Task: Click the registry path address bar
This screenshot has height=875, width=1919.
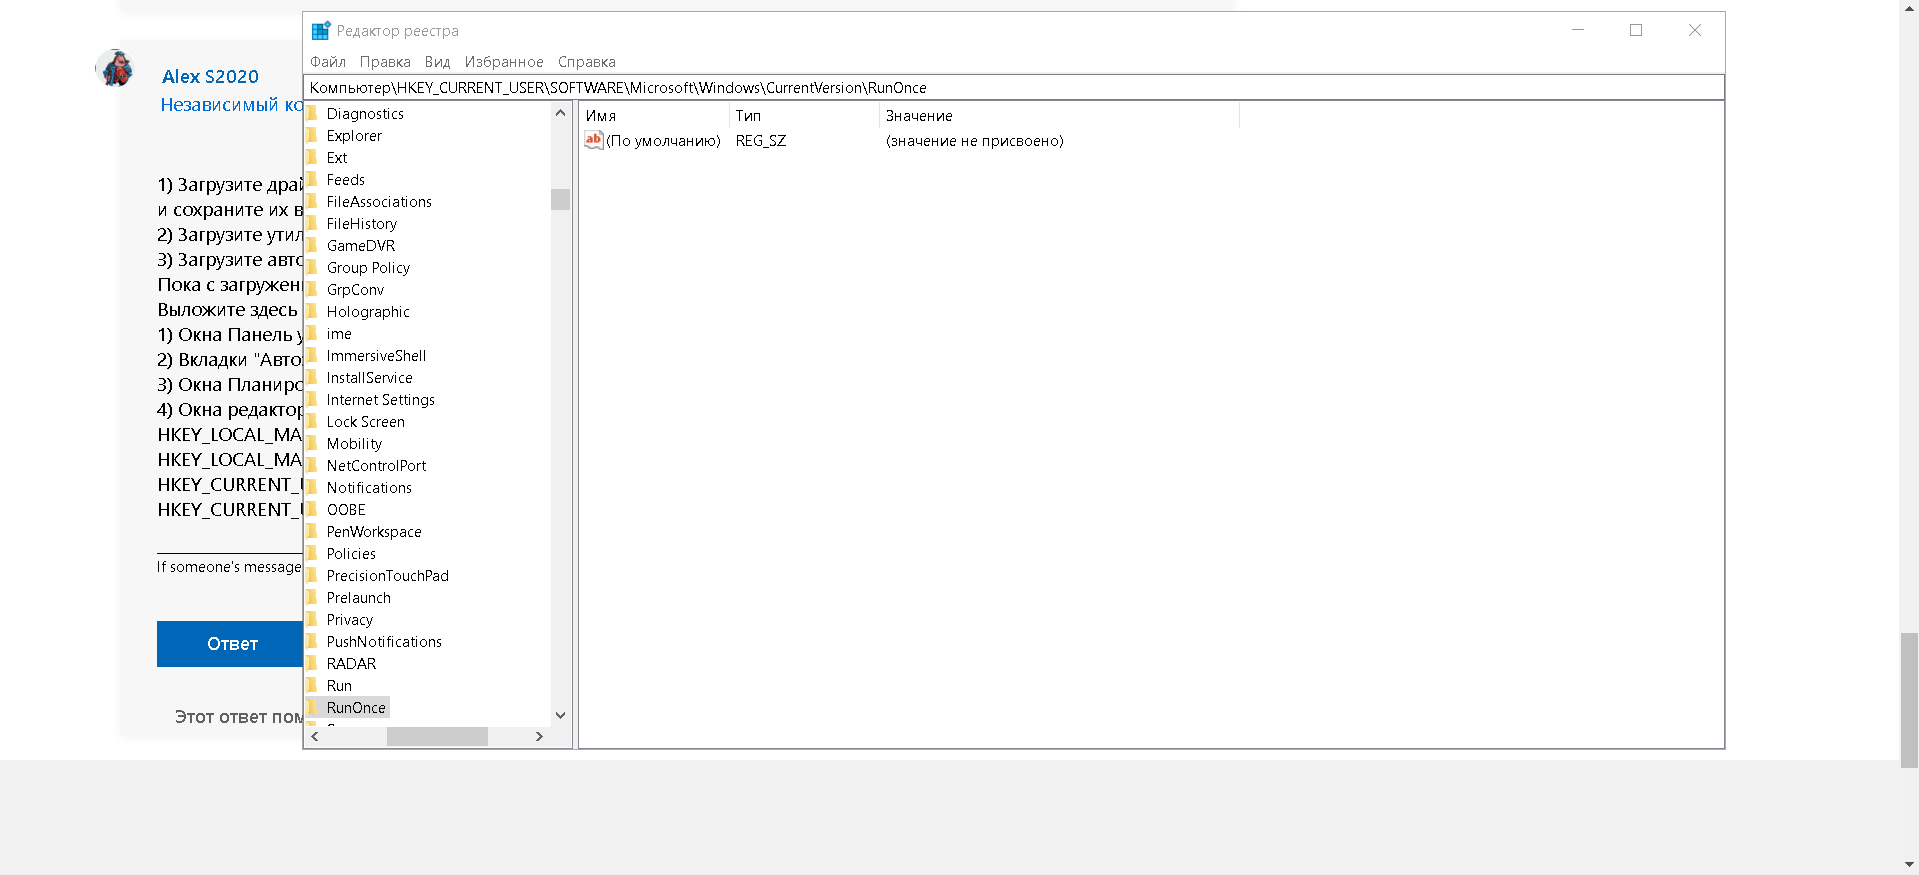Action: click(1015, 88)
